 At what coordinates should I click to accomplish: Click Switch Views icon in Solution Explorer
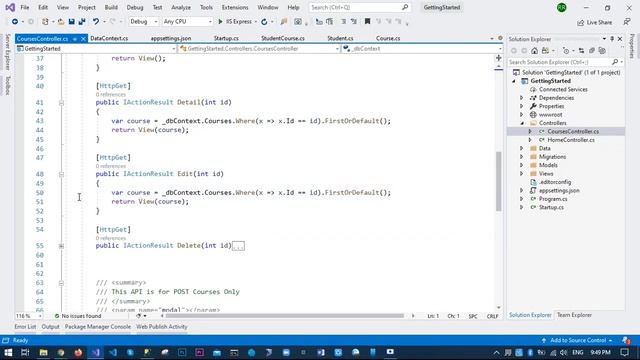coord(545,51)
